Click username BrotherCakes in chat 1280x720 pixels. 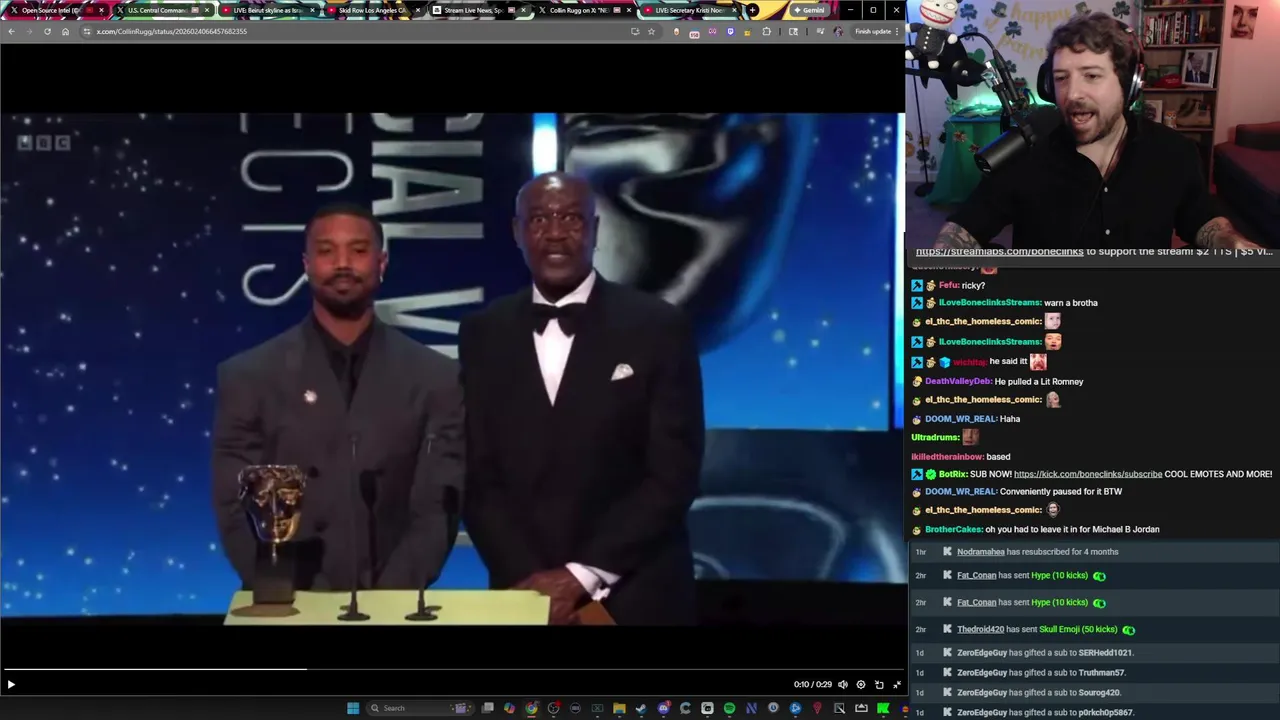pyautogui.click(x=954, y=529)
